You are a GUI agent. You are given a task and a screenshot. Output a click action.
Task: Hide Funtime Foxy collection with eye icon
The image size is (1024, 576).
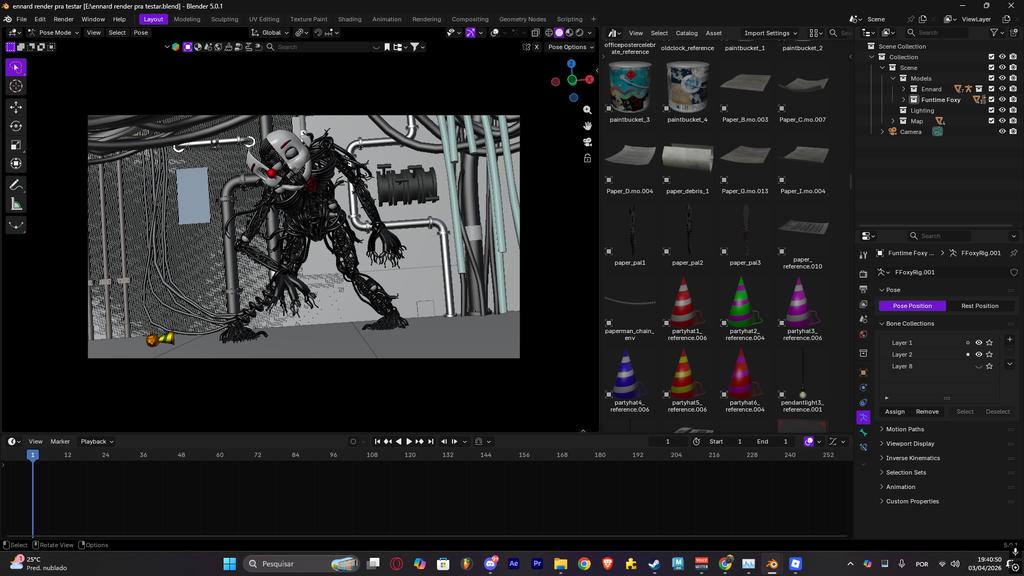pyautogui.click(x=1002, y=99)
